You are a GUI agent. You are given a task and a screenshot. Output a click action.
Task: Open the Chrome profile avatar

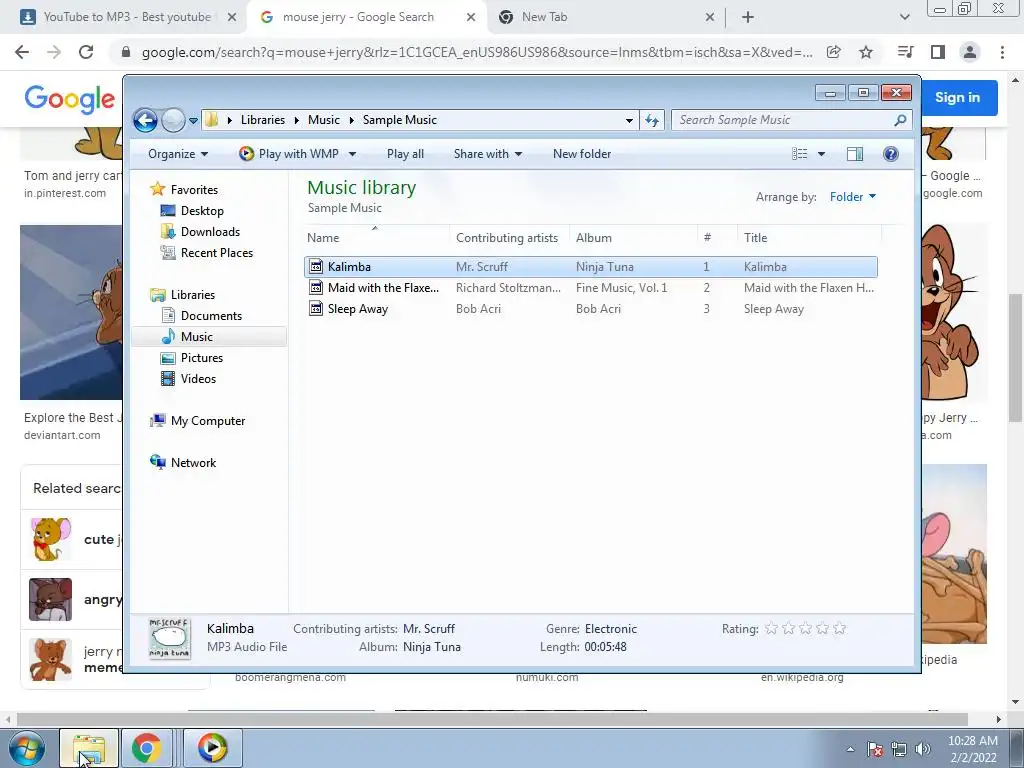pyautogui.click(x=970, y=52)
